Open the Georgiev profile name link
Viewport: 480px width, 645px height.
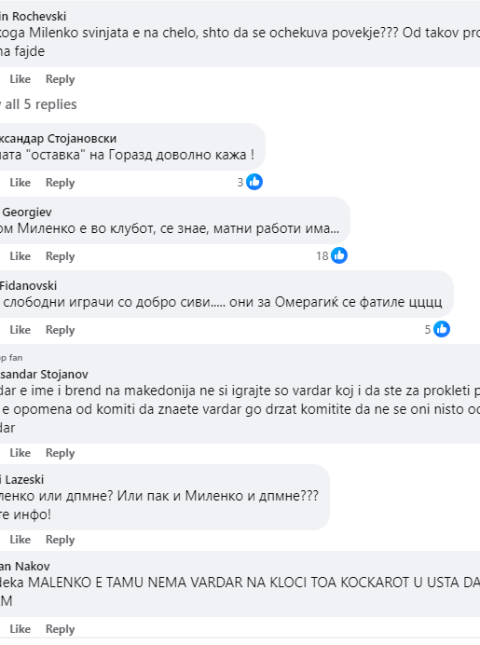(x=26, y=212)
